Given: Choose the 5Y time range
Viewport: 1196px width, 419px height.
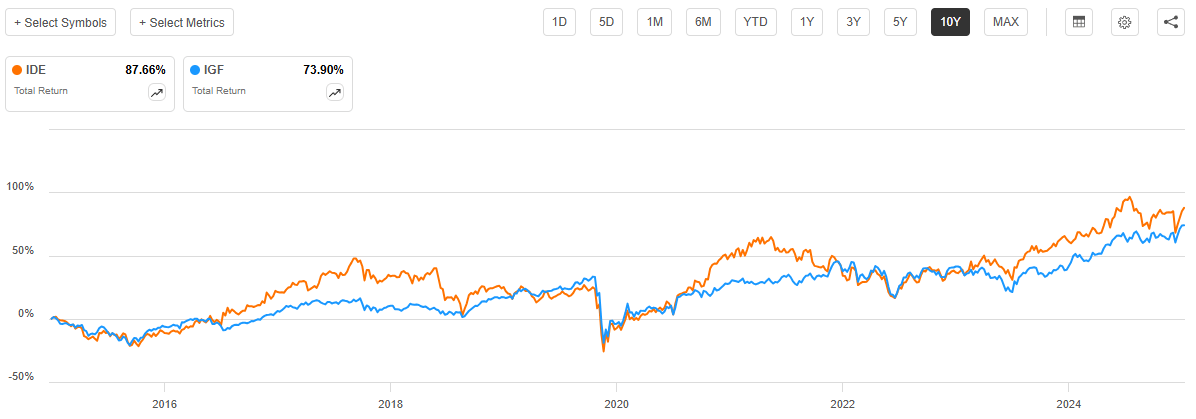Looking at the screenshot, I should tap(901, 22).
